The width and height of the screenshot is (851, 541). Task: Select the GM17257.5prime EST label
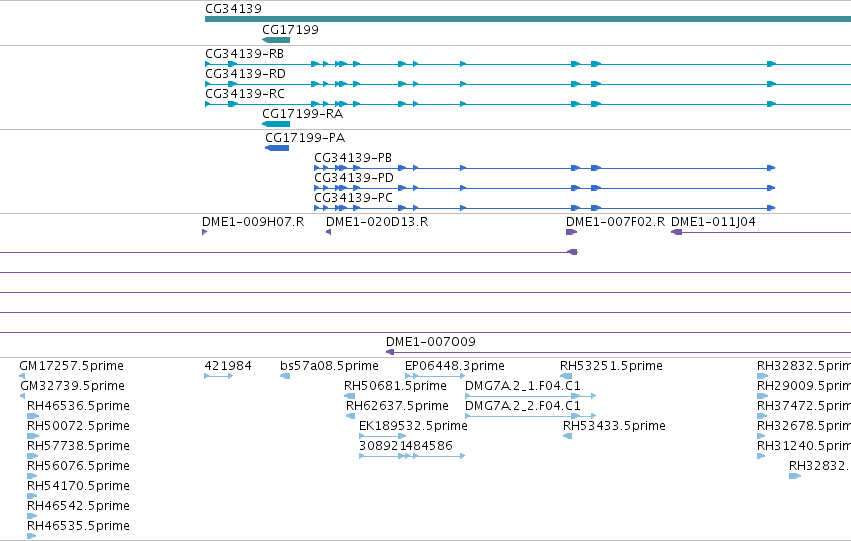72,366
